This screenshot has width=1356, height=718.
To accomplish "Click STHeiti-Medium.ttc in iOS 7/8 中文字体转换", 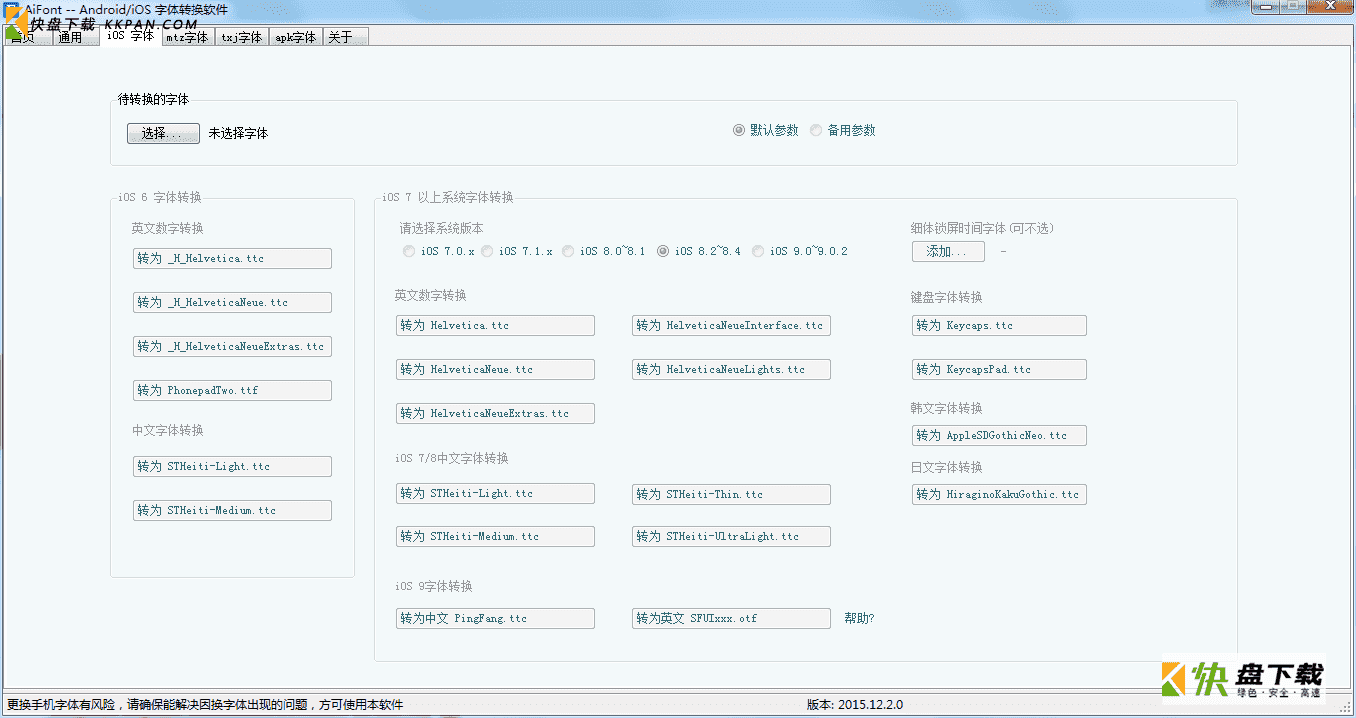I will click(x=495, y=536).
